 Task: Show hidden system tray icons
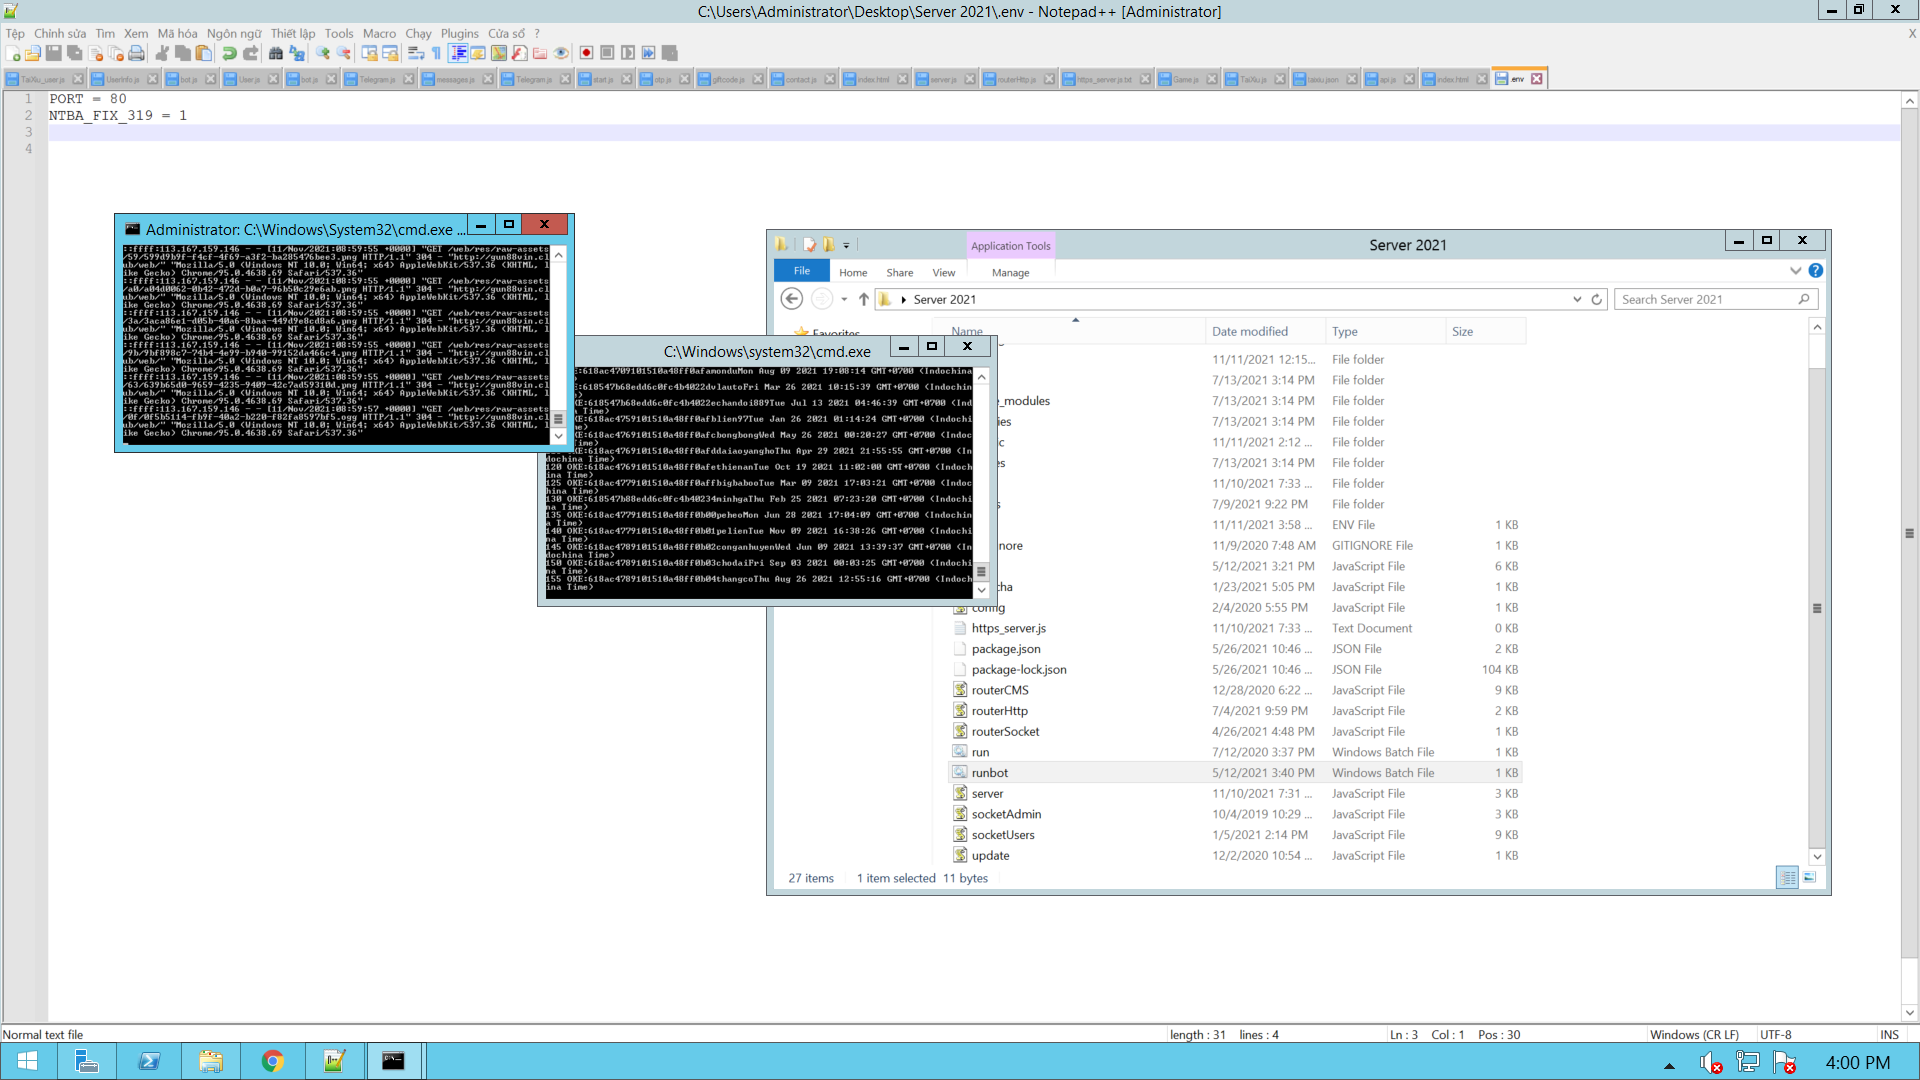point(1669,1065)
